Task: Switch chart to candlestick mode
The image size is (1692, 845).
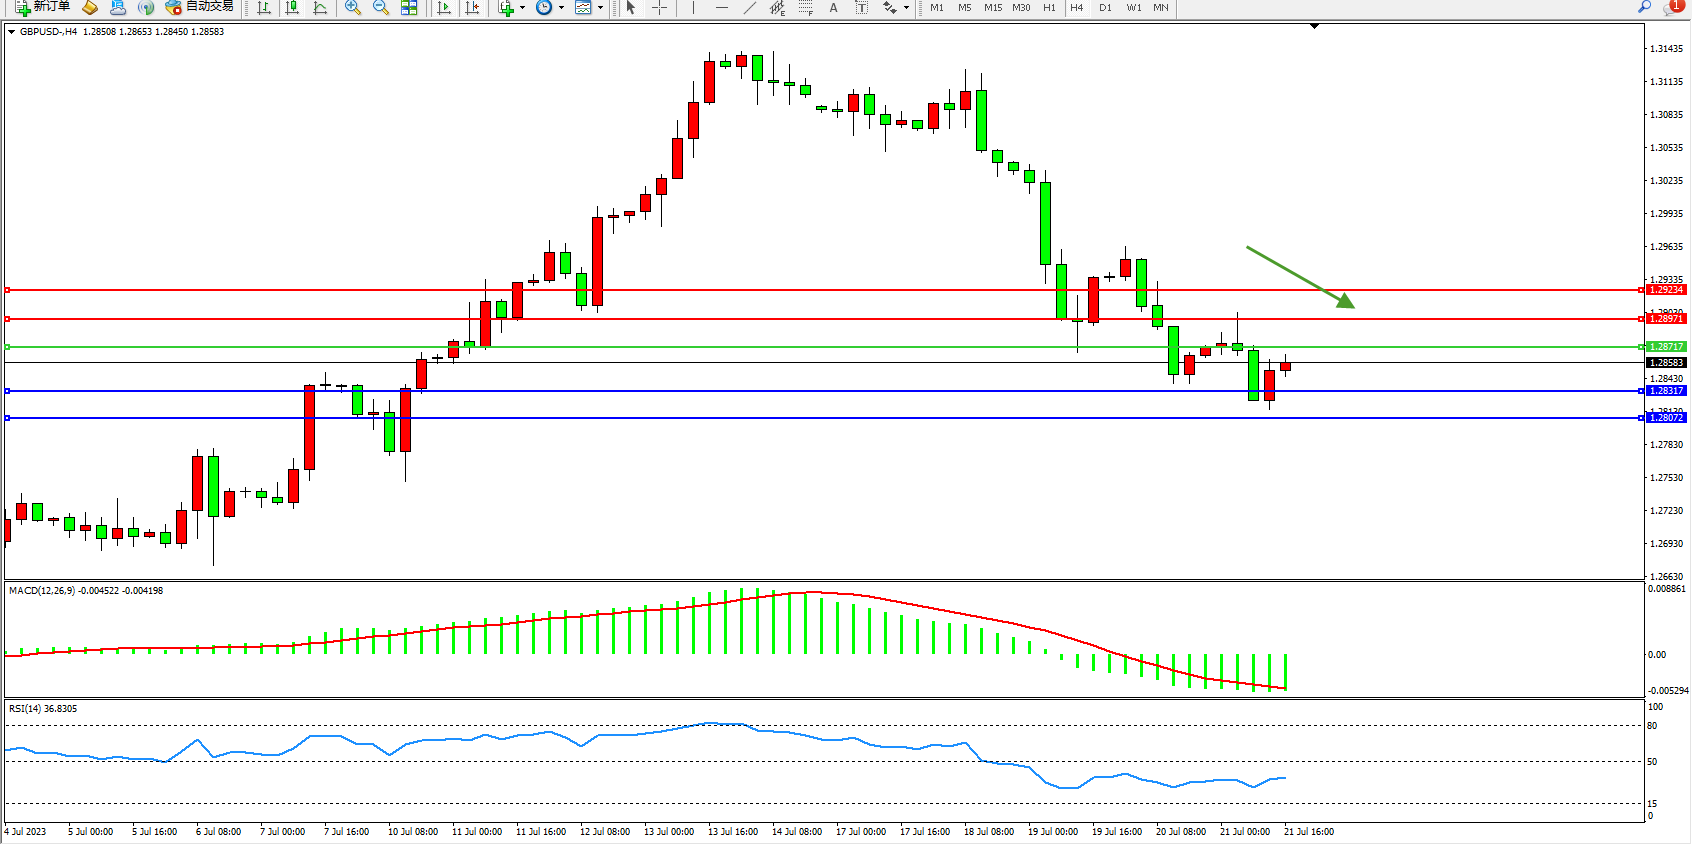Action: click(x=292, y=8)
